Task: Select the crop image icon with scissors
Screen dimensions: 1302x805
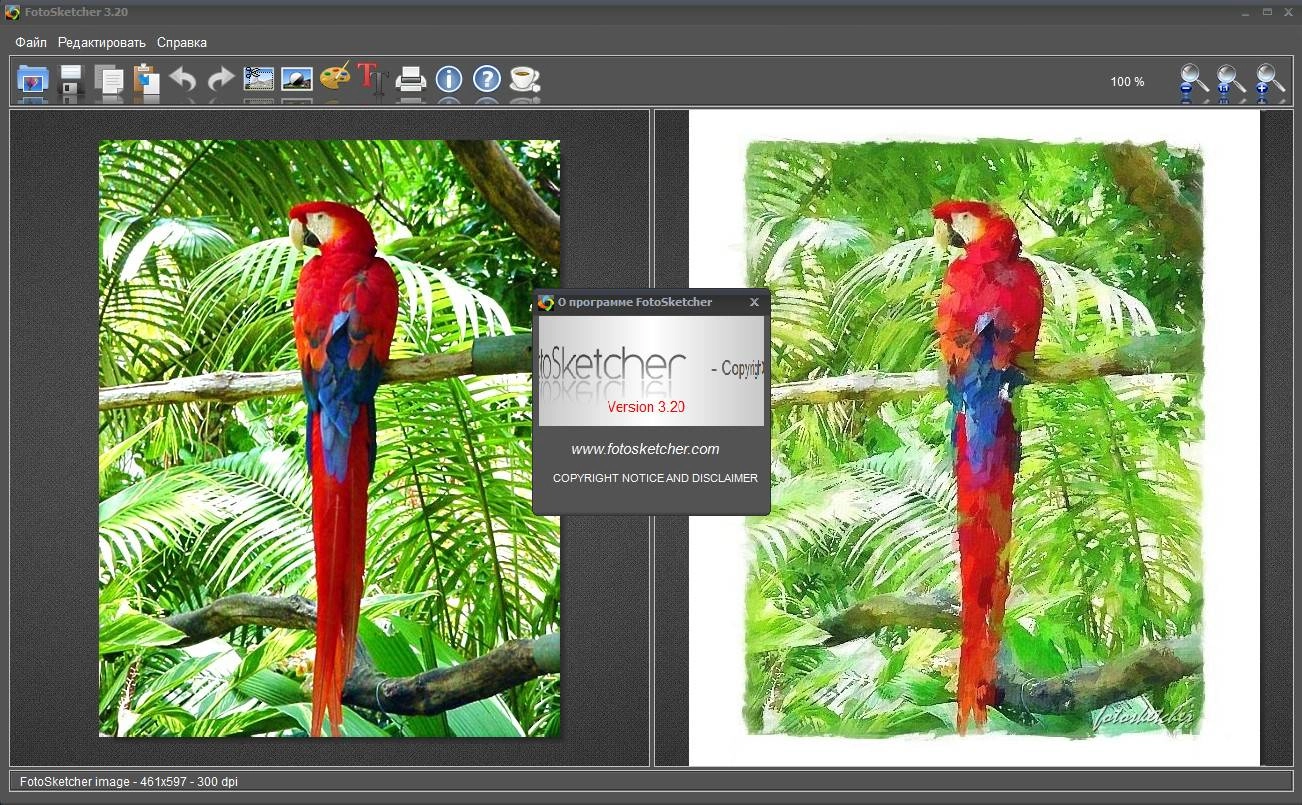Action: click(x=259, y=79)
